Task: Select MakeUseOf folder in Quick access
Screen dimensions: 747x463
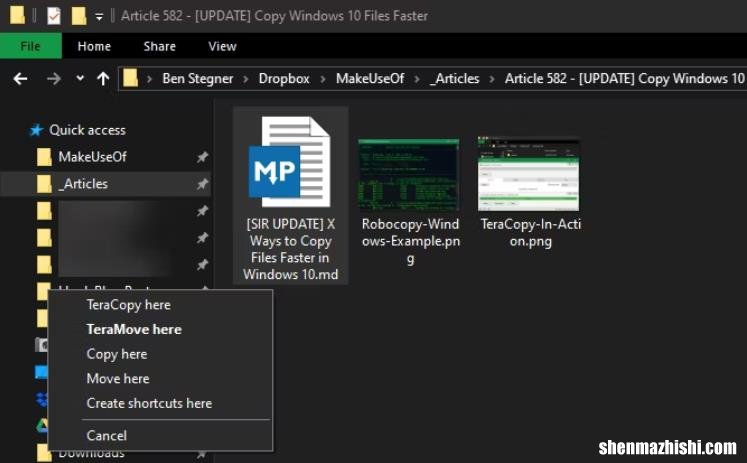Action: [92, 157]
